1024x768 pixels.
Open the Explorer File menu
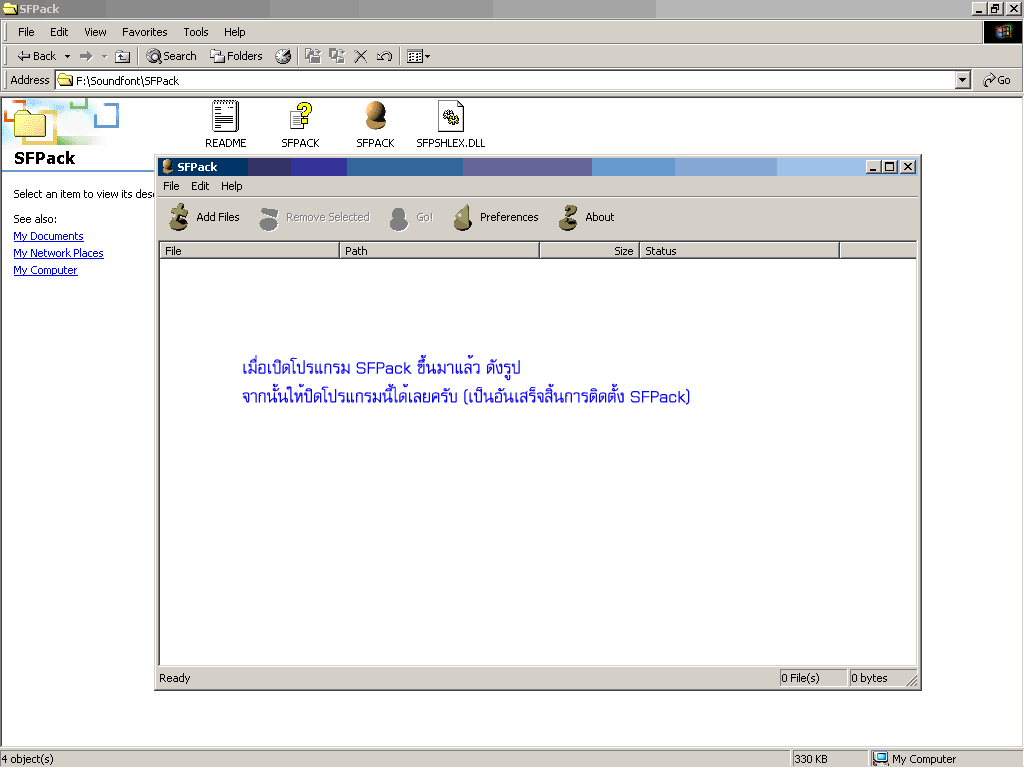coord(26,32)
